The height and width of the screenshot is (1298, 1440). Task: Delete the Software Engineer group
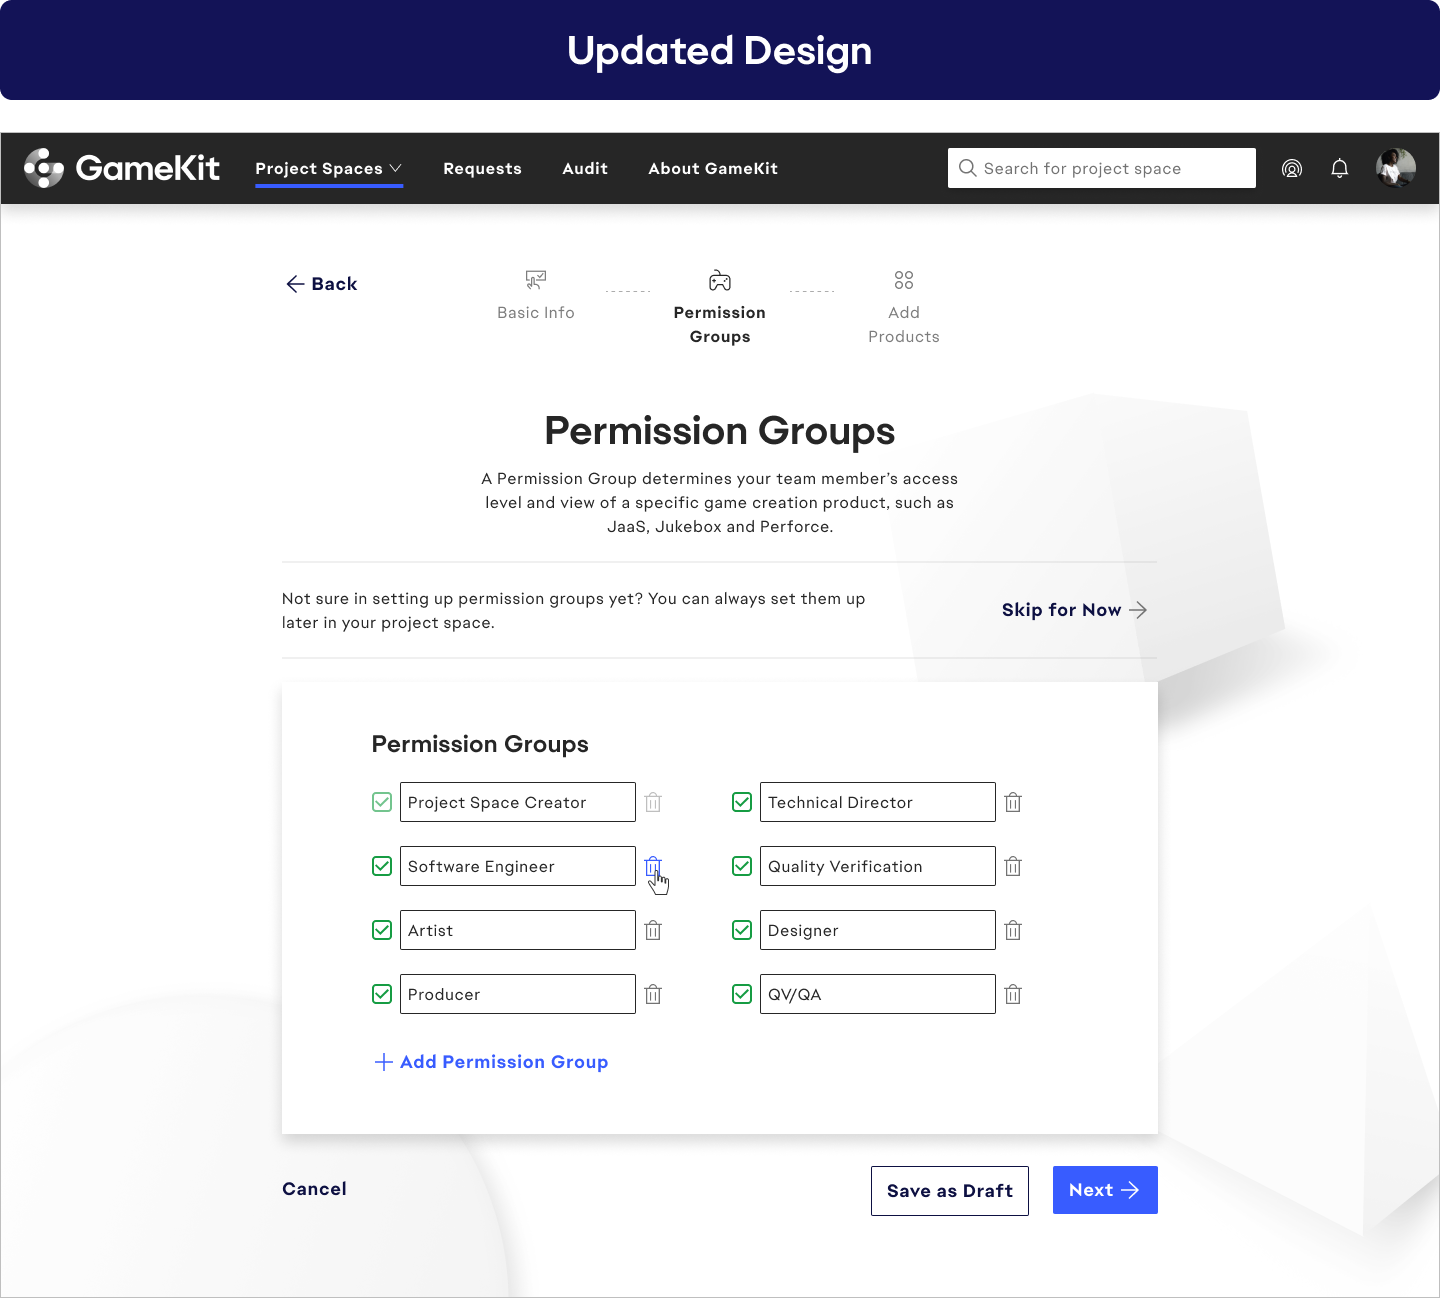coord(653,866)
